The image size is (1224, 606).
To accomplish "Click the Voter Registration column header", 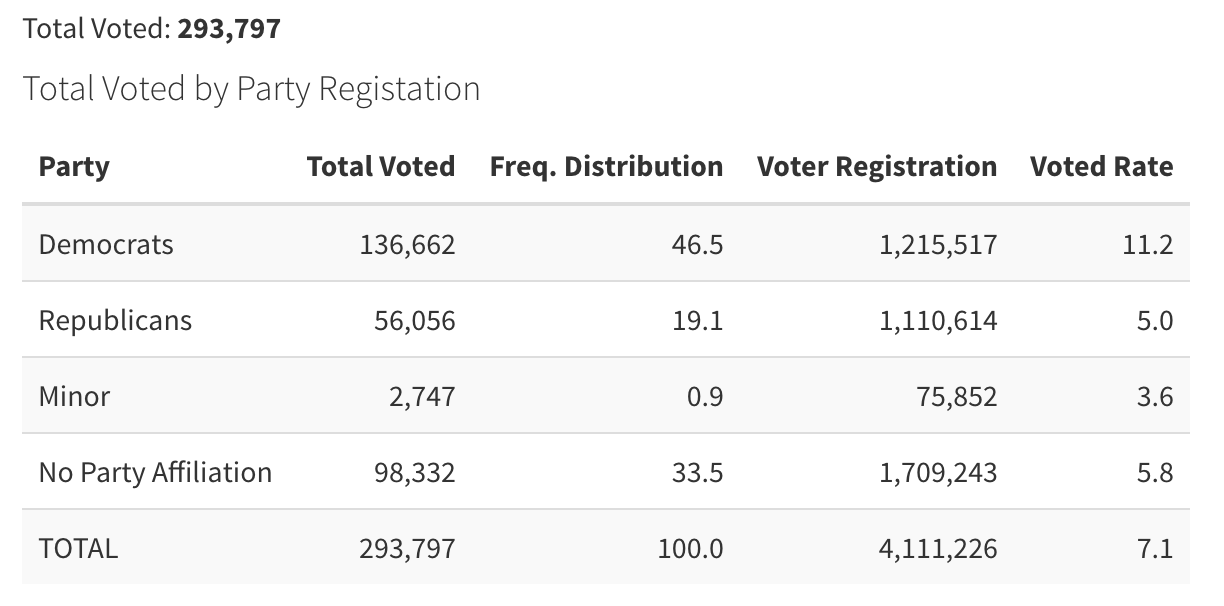I will pos(876,166).
